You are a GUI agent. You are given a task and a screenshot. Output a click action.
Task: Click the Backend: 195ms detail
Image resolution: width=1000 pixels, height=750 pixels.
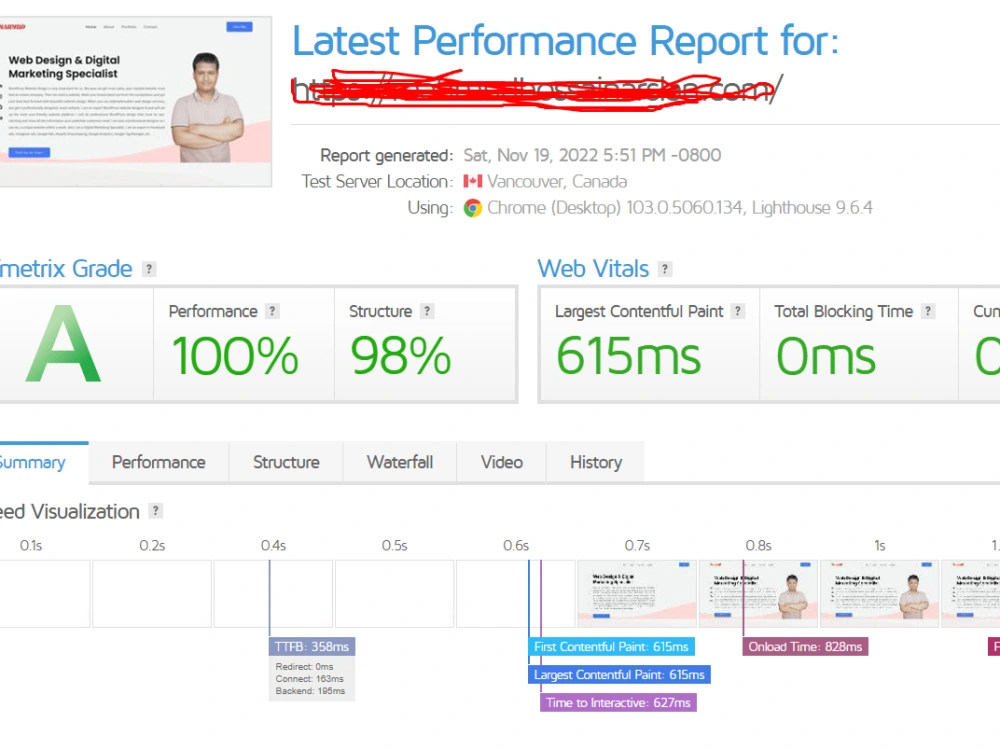point(310,691)
